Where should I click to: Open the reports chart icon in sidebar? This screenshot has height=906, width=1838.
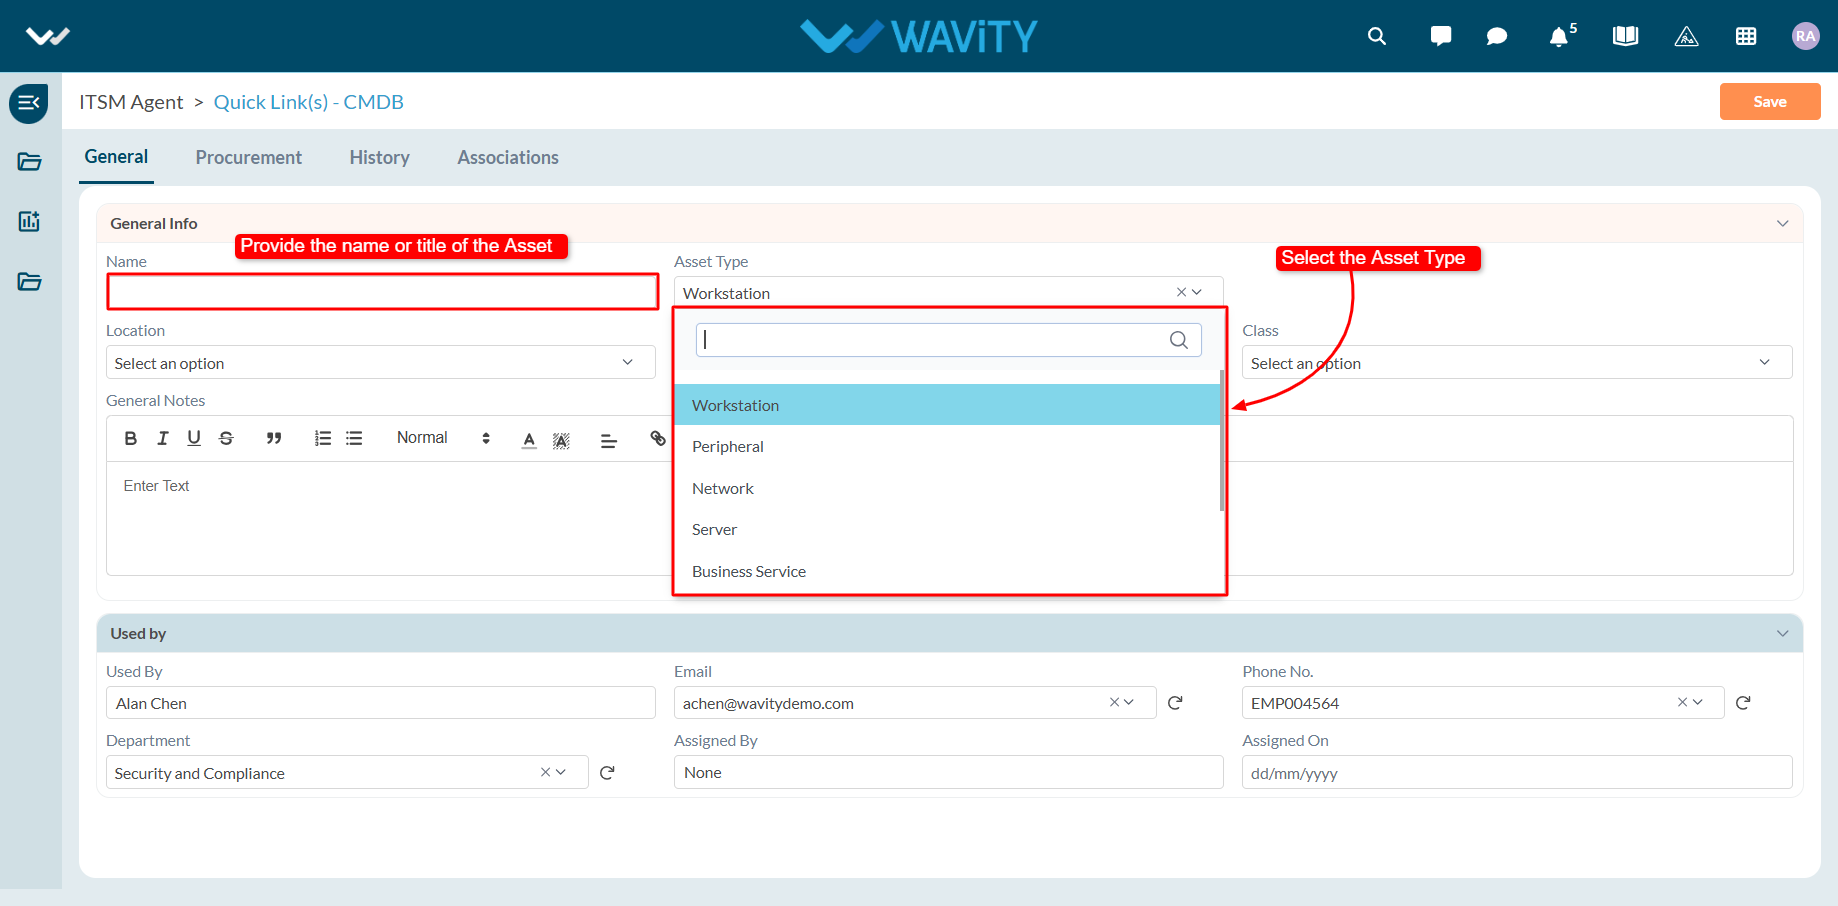click(x=29, y=221)
